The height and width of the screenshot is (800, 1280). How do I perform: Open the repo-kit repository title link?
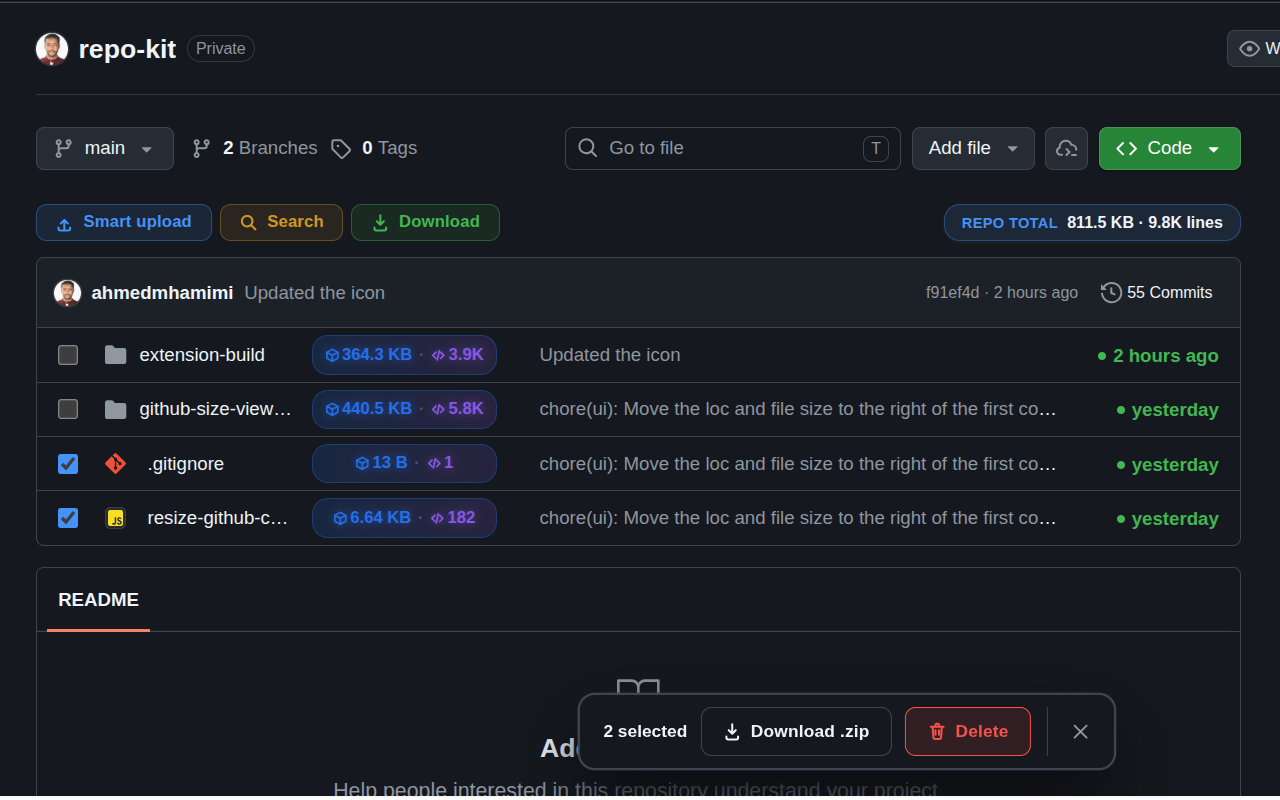pos(127,49)
